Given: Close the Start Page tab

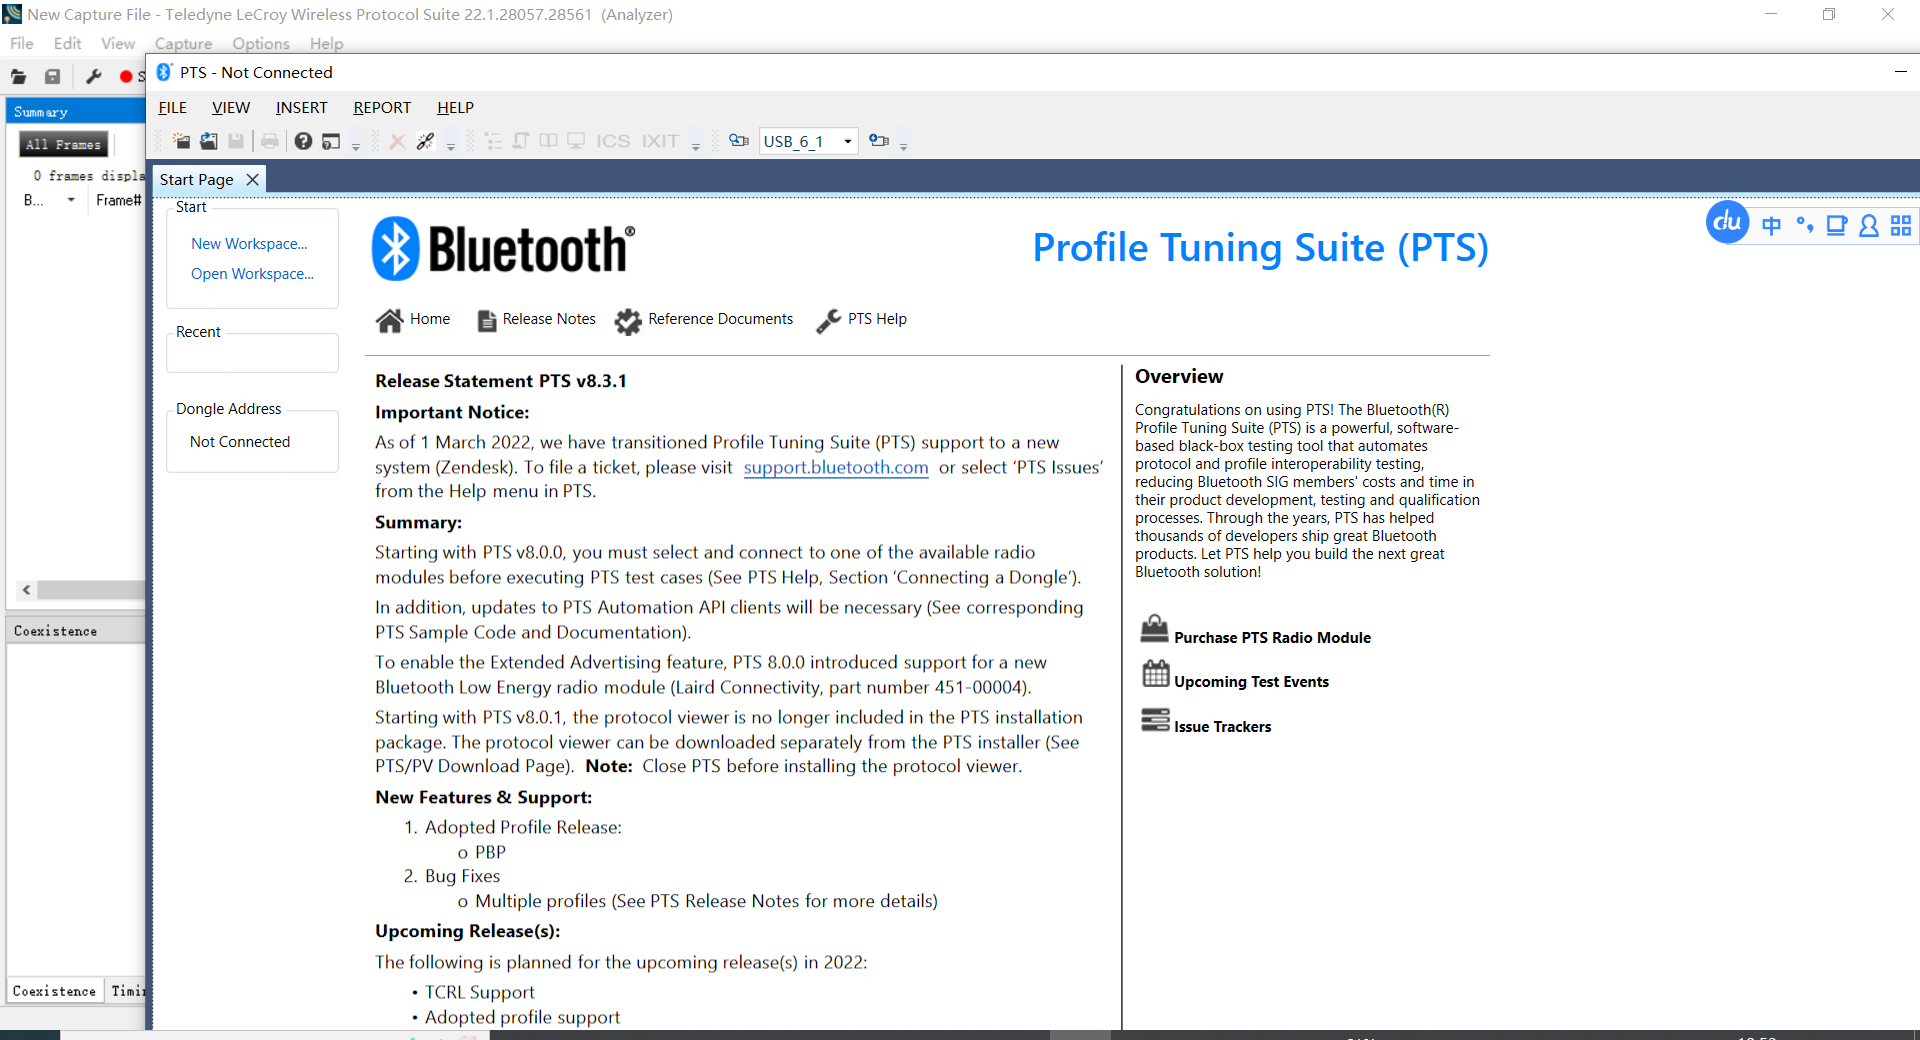Looking at the screenshot, I should (x=253, y=179).
